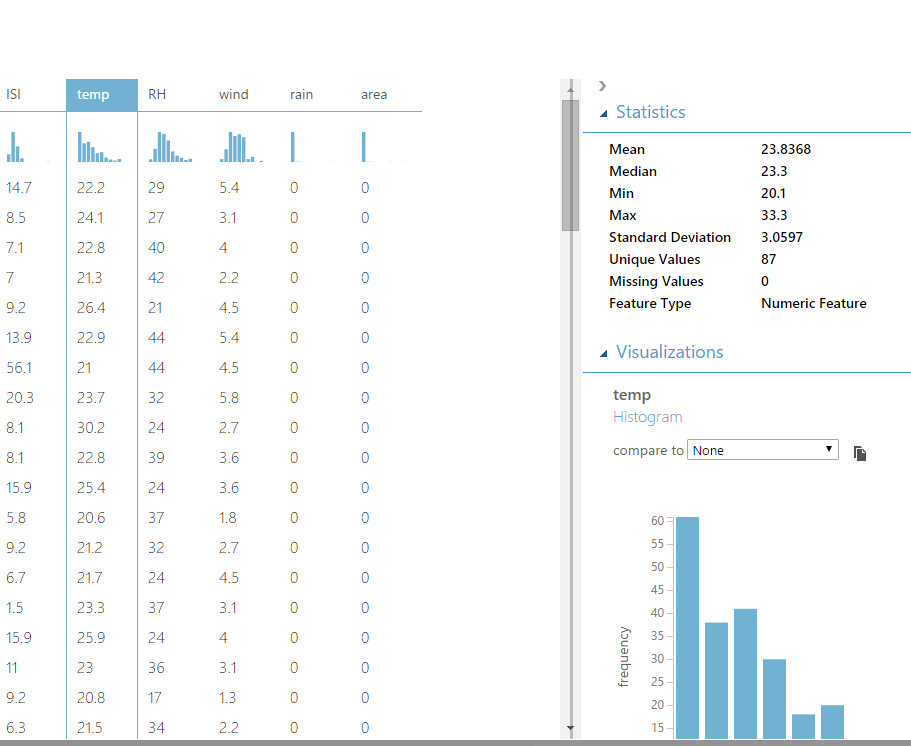Image resolution: width=911 pixels, height=746 pixels.
Task: Click temp cell value 22.2
Action: pyautogui.click(x=91, y=188)
